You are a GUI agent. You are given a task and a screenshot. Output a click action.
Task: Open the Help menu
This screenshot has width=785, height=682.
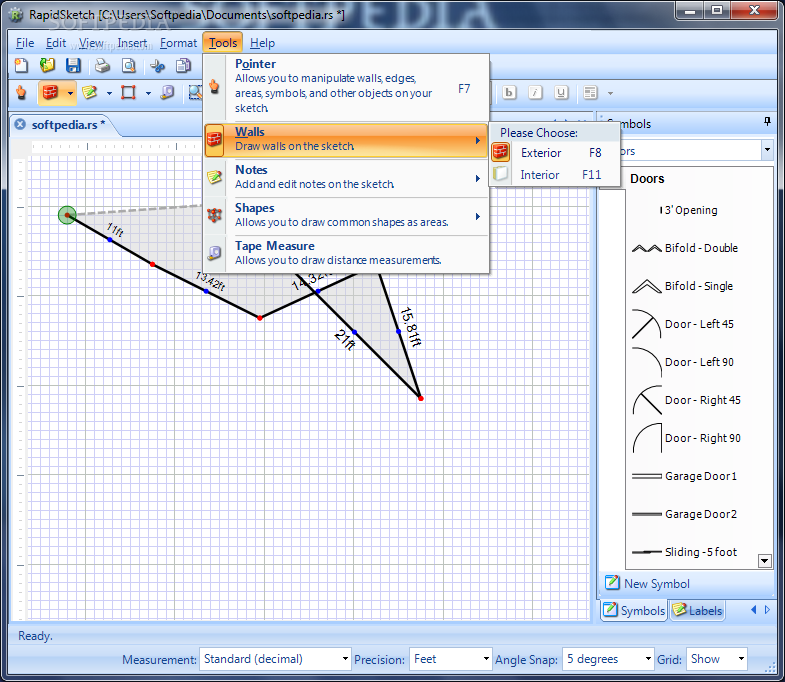click(262, 43)
